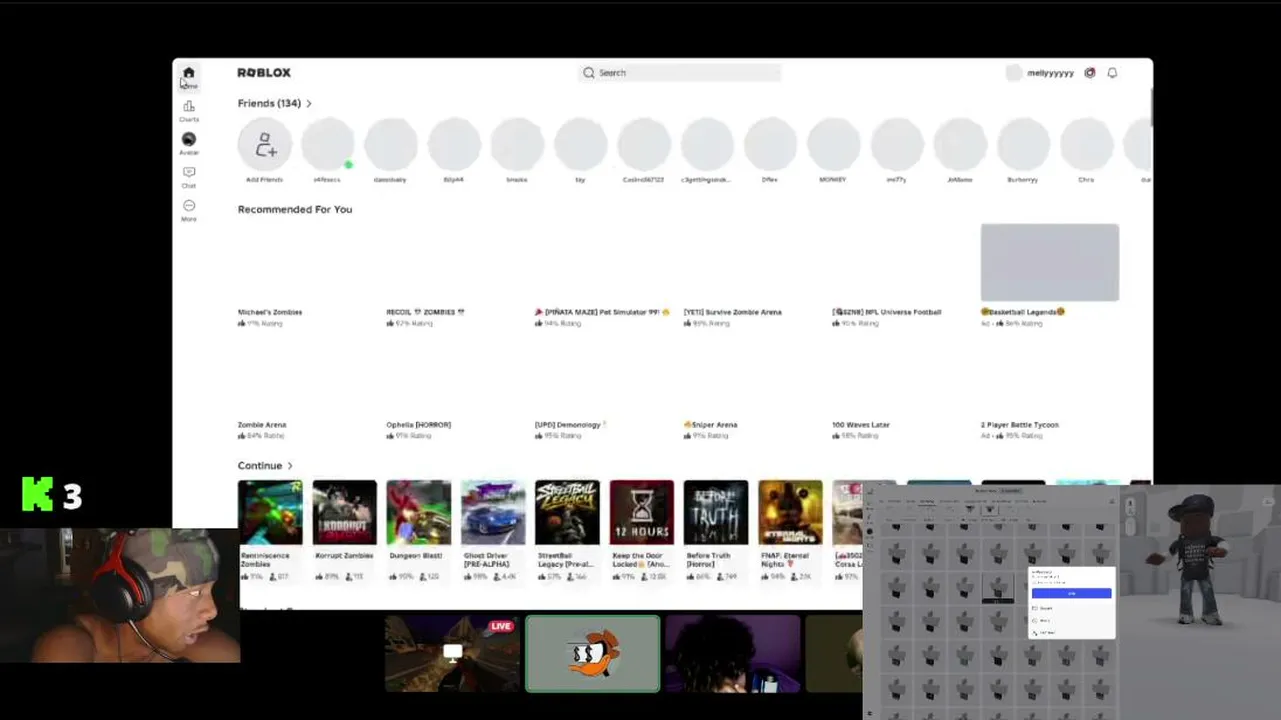Open friend Casino567123's avatar

[x=643, y=145]
